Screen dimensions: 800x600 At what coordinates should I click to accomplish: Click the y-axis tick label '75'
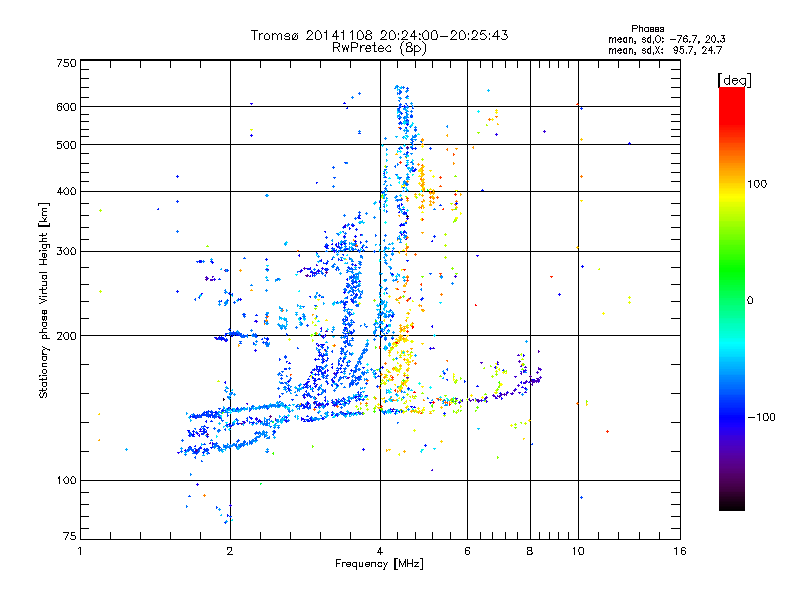pos(70,536)
